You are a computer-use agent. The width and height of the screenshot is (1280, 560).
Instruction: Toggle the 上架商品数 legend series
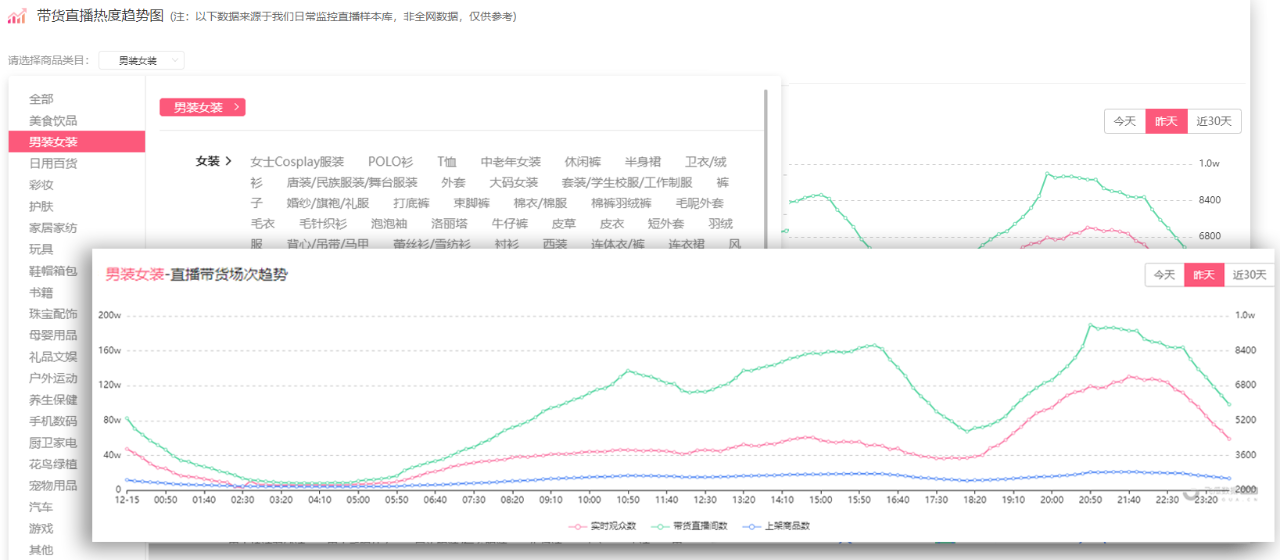(776, 526)
